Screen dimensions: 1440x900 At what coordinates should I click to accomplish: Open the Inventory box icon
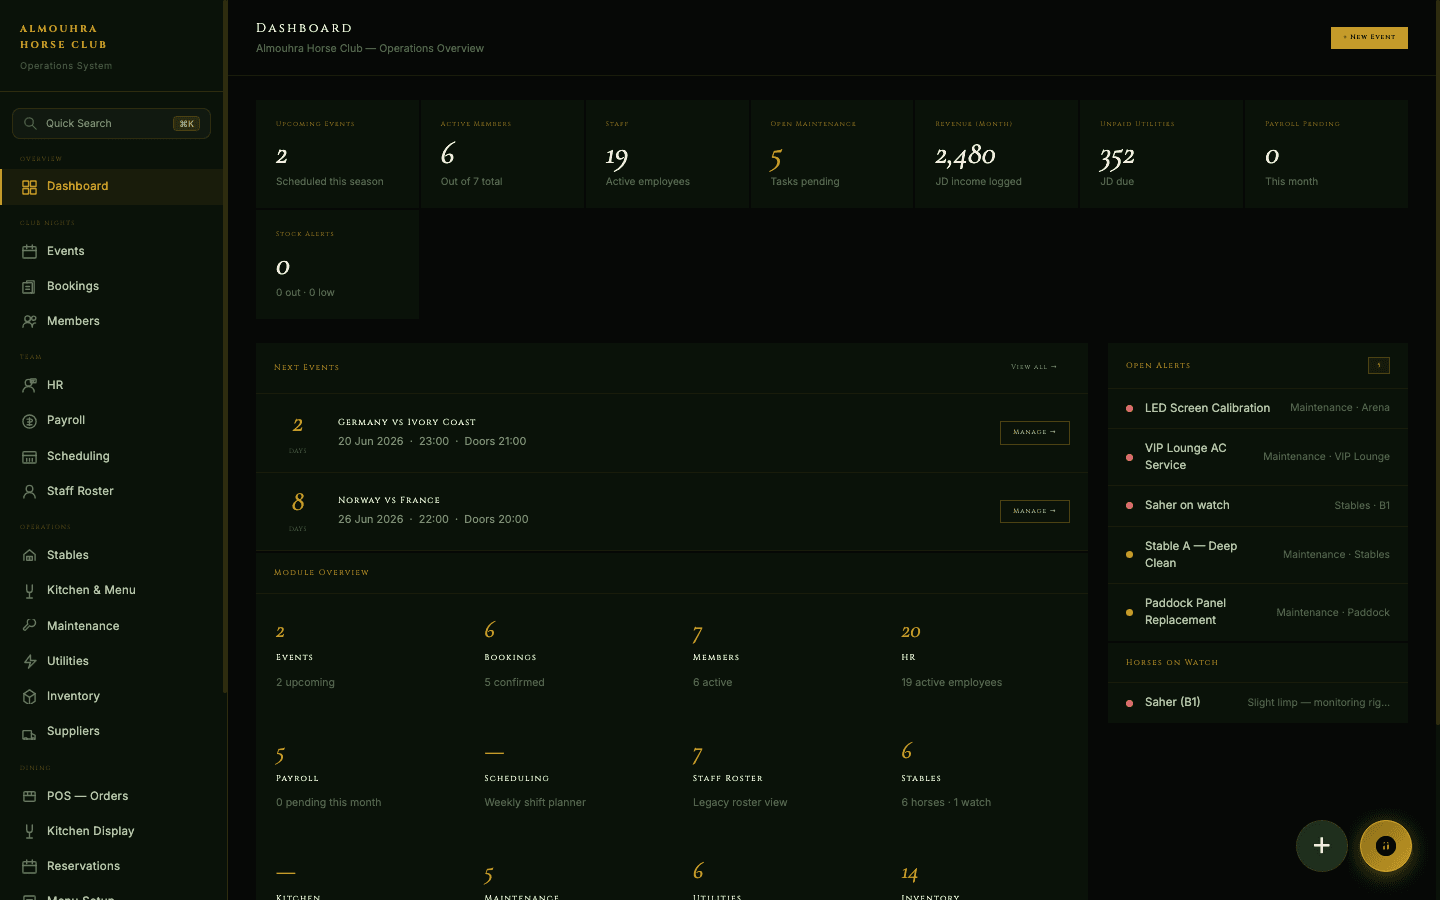click(29, 697)
